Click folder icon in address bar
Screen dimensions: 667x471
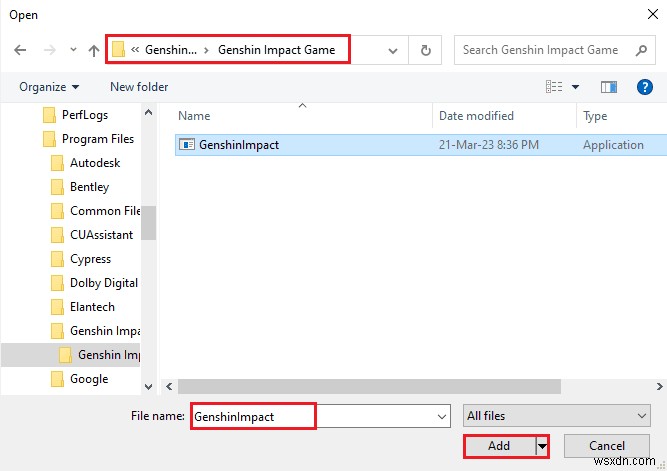click(118, 50)
